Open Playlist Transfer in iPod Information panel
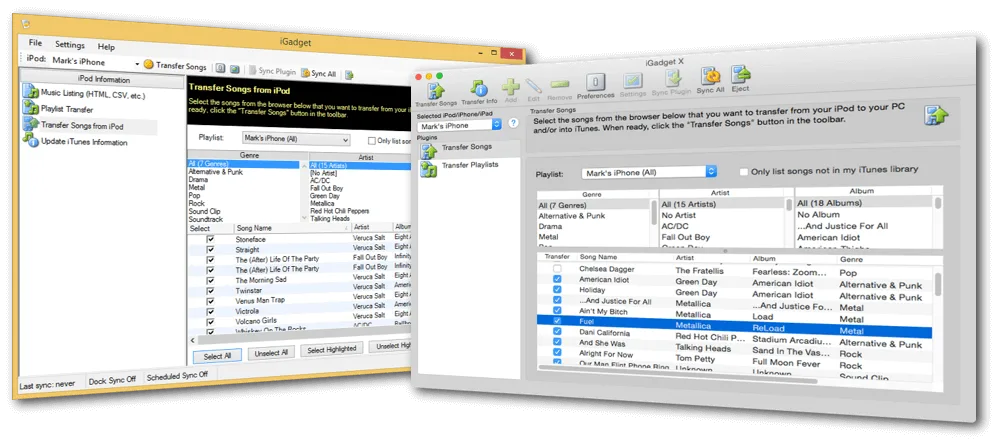The image size is (1000, 441). [x=59, y=109]
